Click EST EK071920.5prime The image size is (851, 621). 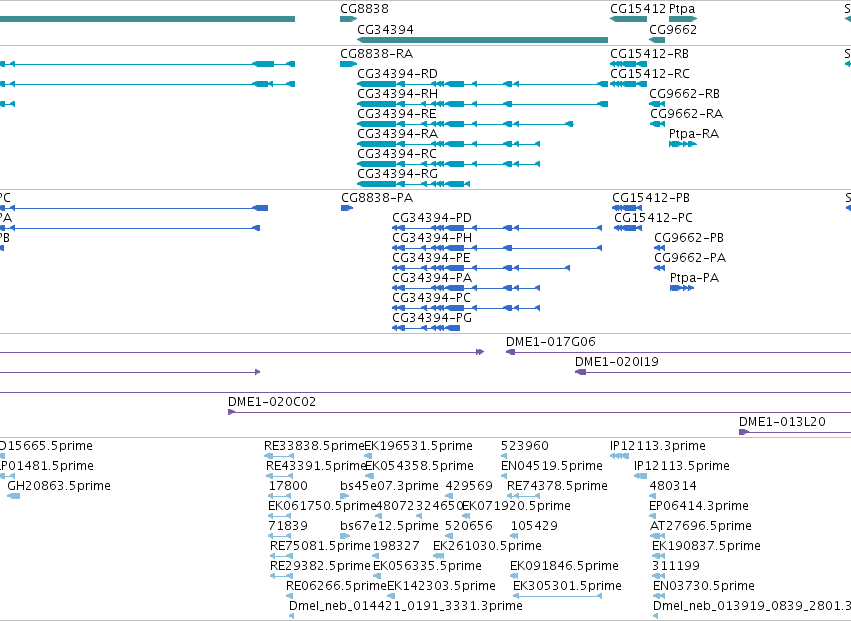pyautogui.click(x=516, y=506)
